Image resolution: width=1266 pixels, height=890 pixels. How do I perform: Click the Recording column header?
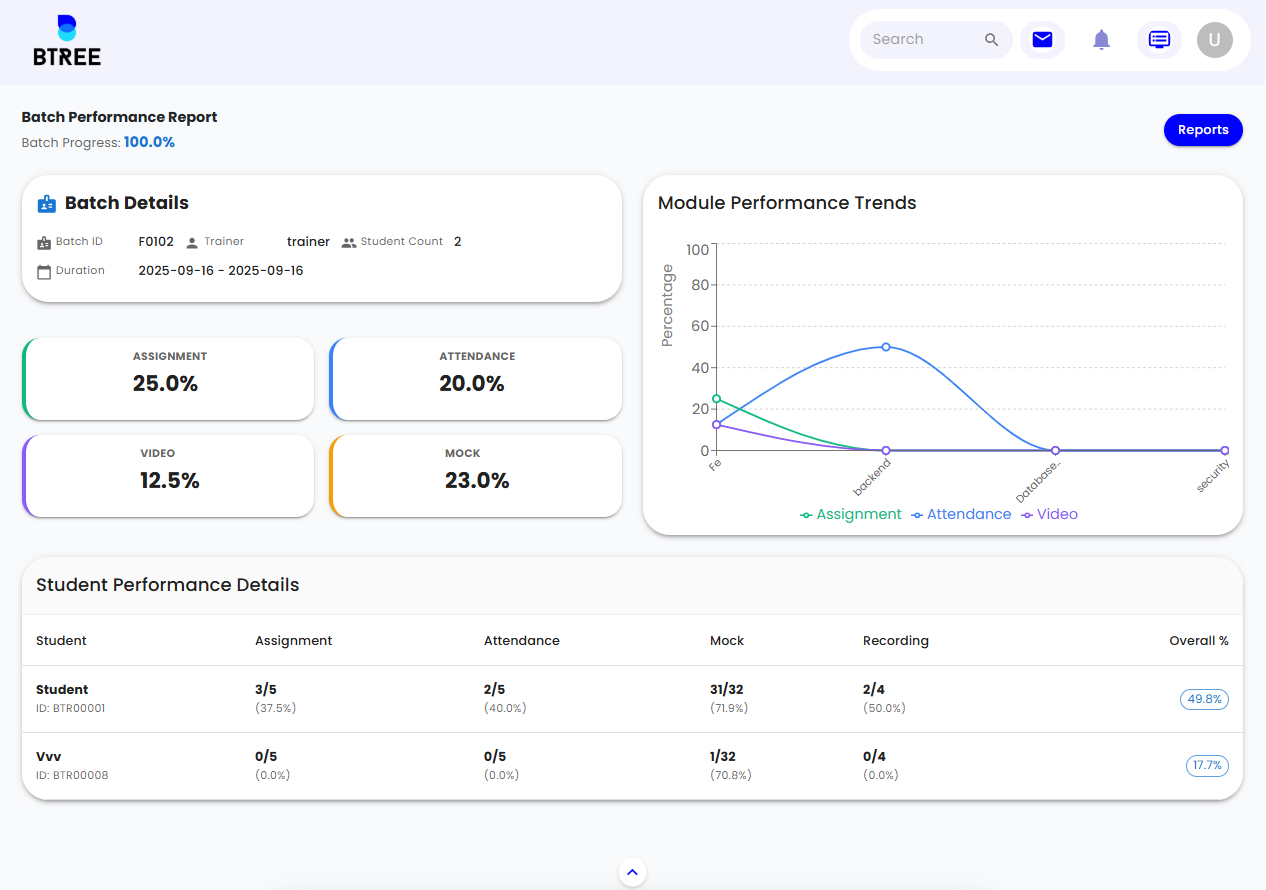(896, 641)
